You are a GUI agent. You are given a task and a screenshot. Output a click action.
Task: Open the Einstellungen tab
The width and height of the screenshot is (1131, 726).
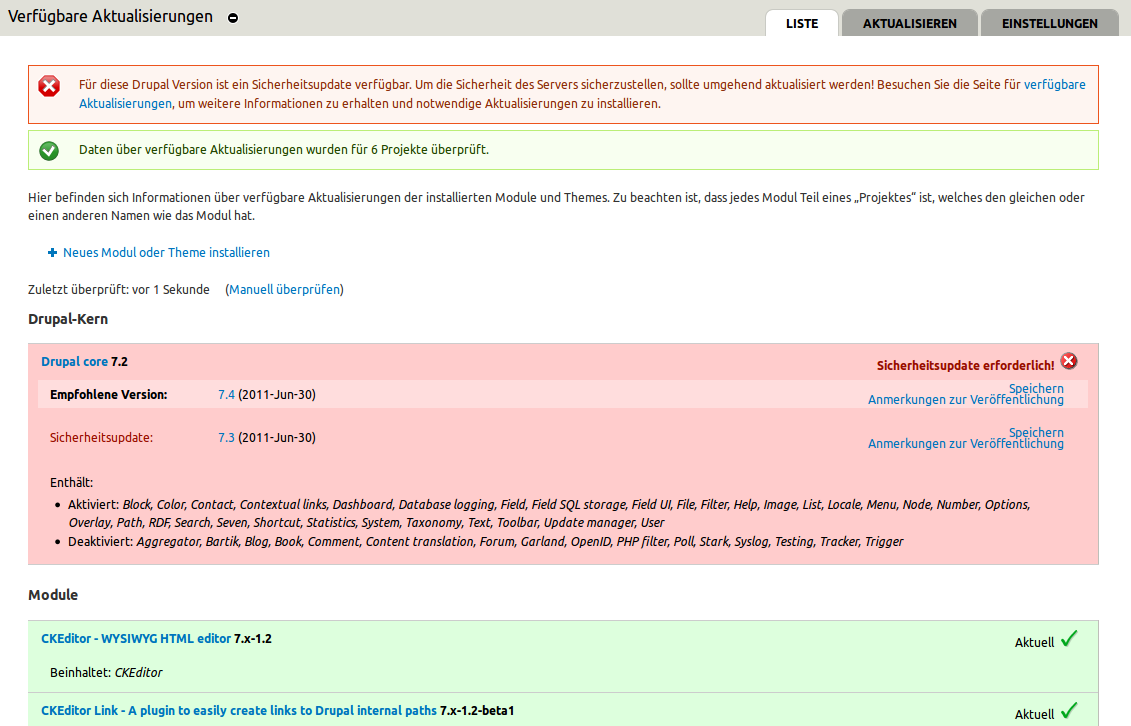pos(1049,23)
